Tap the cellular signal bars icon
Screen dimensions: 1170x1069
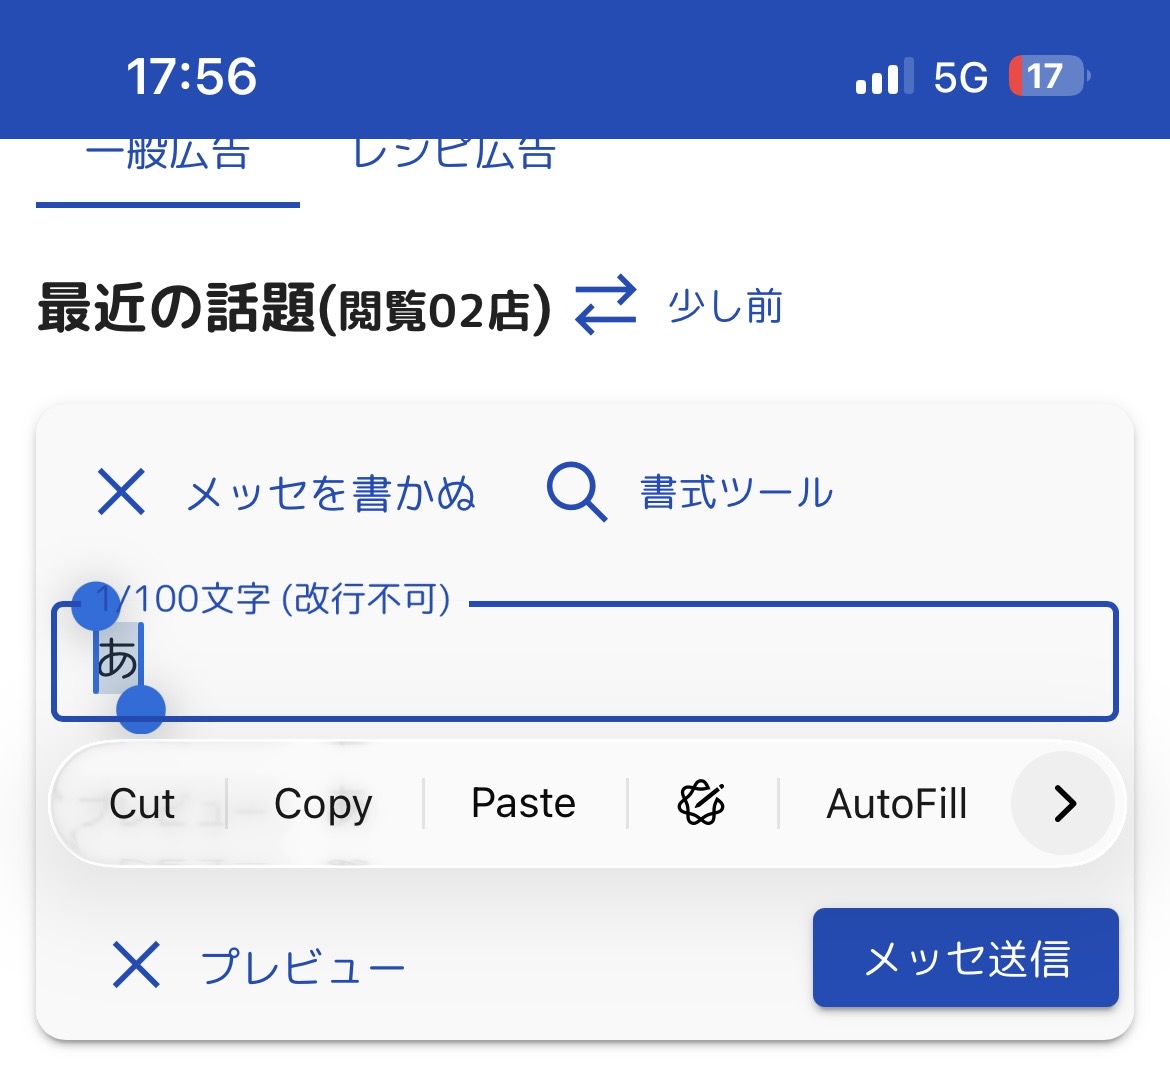[x=884, y=75]
